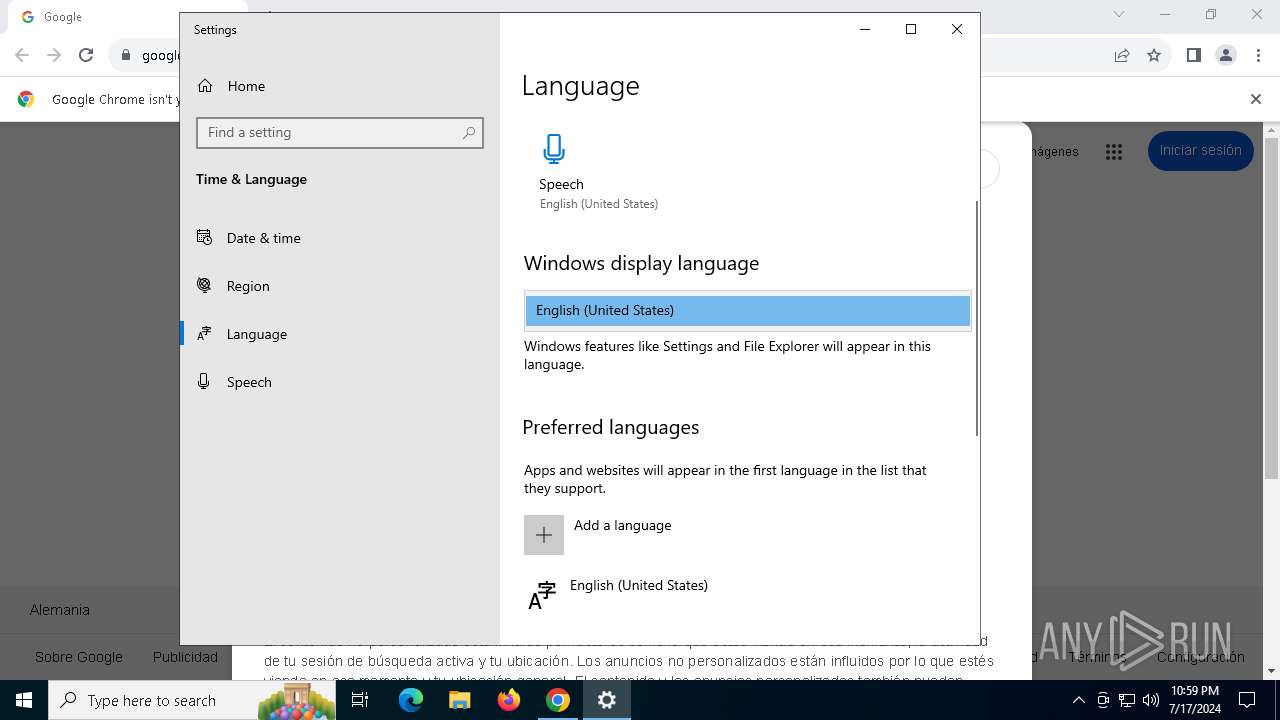
Task: Bookmark this tab with star icon
Action: (x=1154, y=56)
